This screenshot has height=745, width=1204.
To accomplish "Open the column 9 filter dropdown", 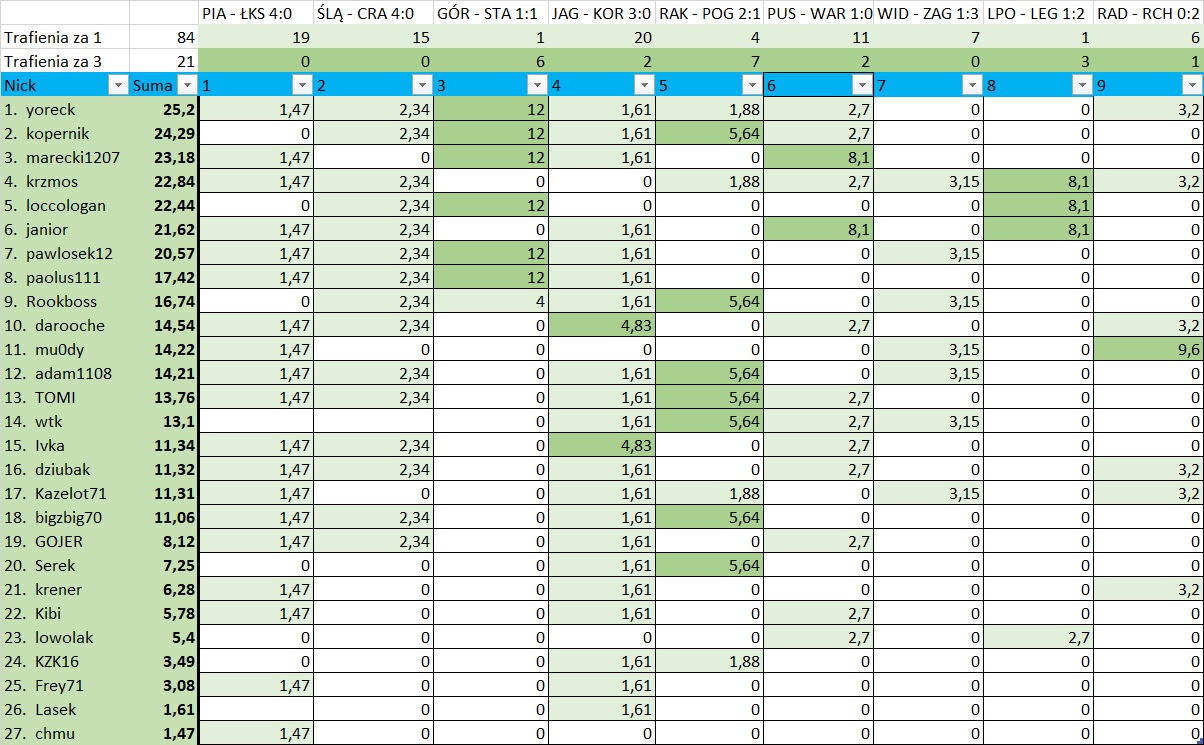I will pyautogui.click(x=1190, y=86).
